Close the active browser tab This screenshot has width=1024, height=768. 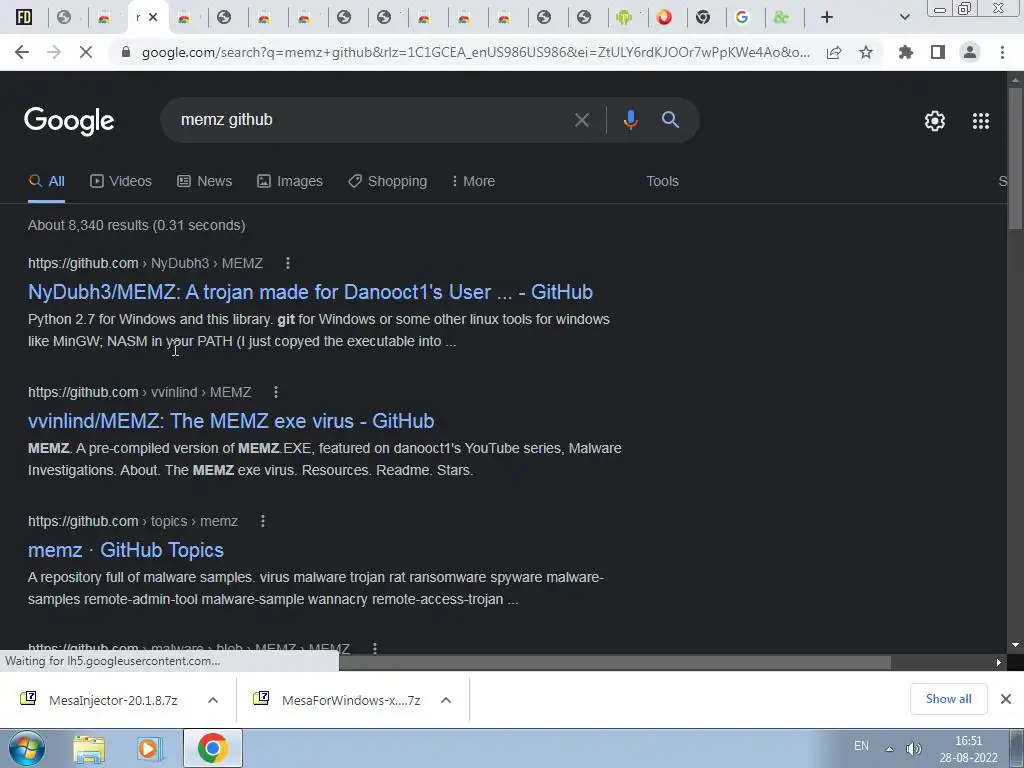(x=153, y=18)
